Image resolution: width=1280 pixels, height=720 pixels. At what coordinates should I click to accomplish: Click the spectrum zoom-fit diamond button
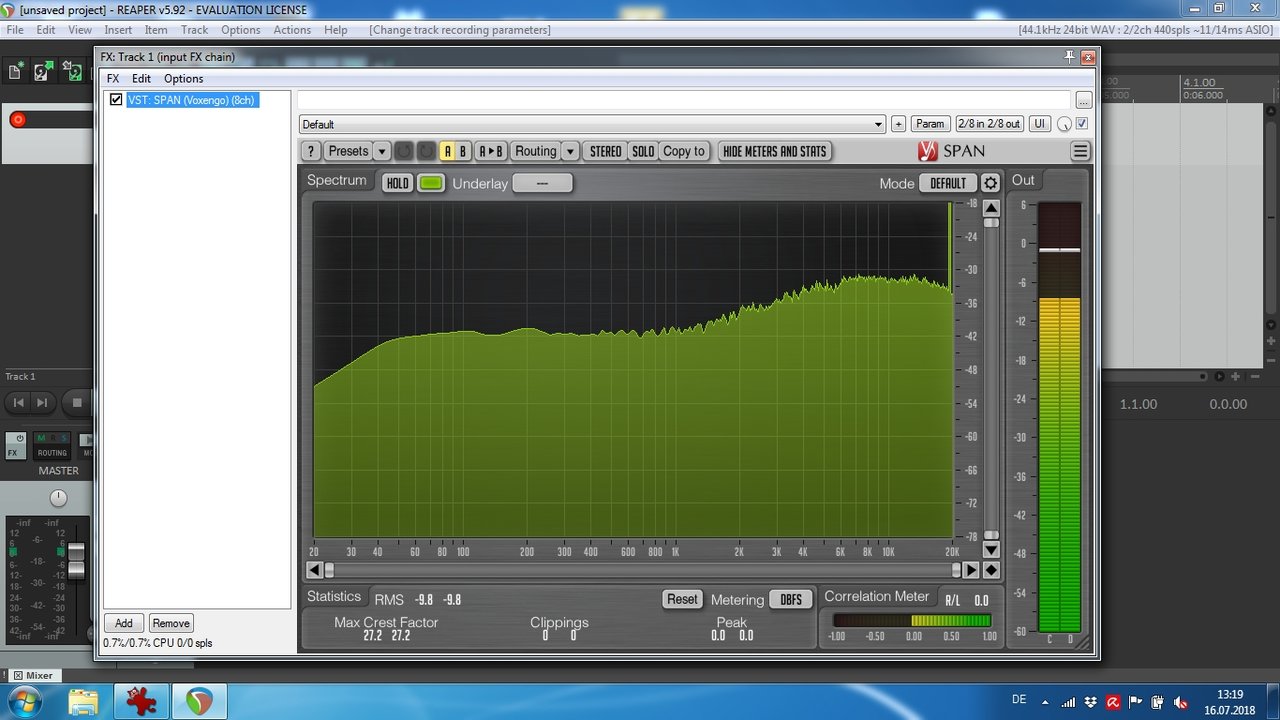(x=991, y=570)
